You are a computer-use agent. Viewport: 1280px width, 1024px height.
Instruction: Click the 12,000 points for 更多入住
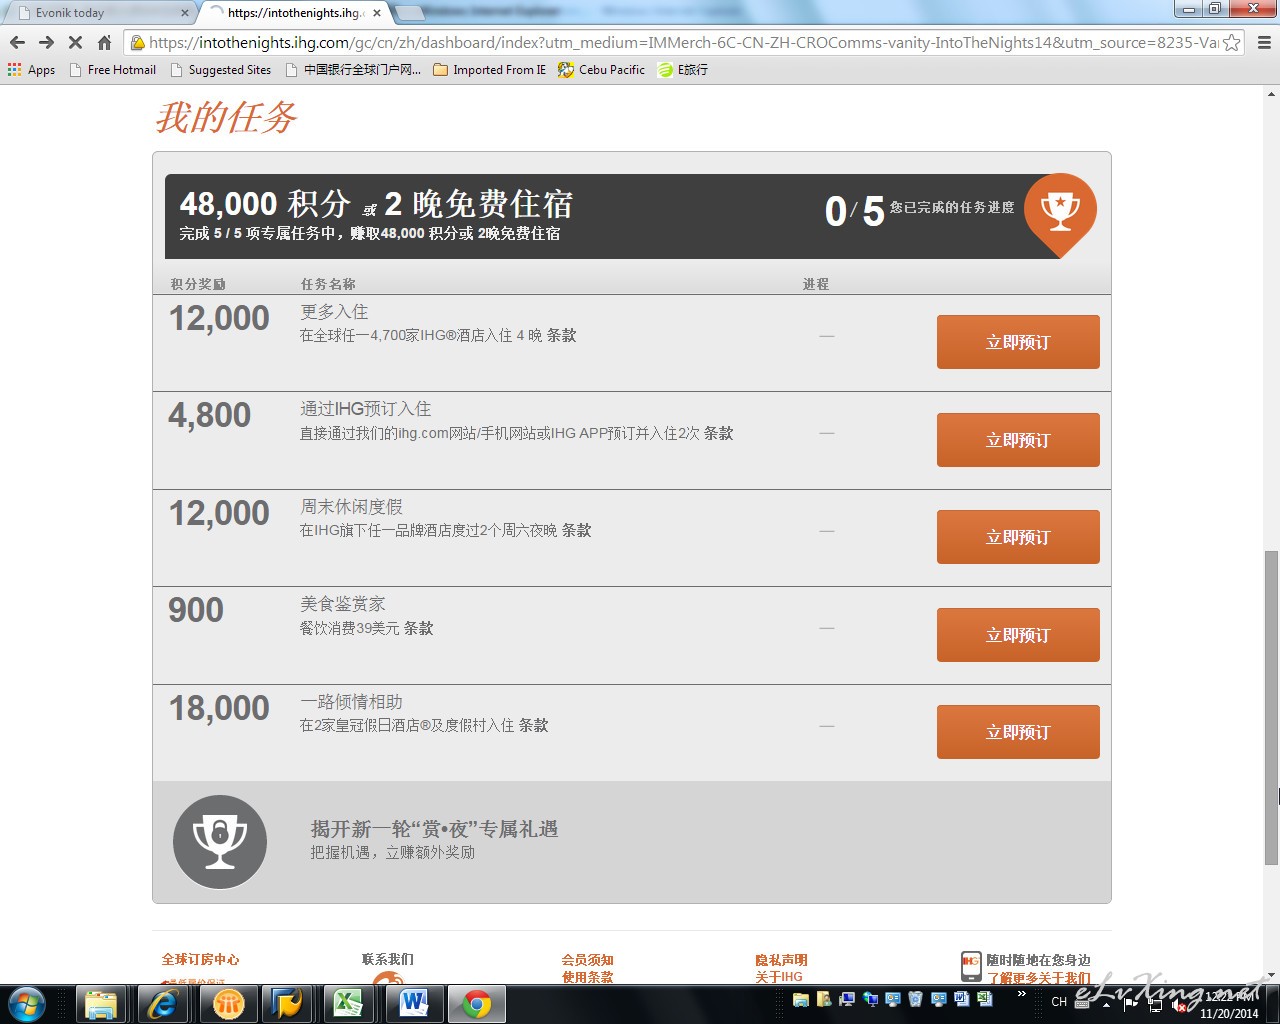pyautogui.click(x=219, y=318)
